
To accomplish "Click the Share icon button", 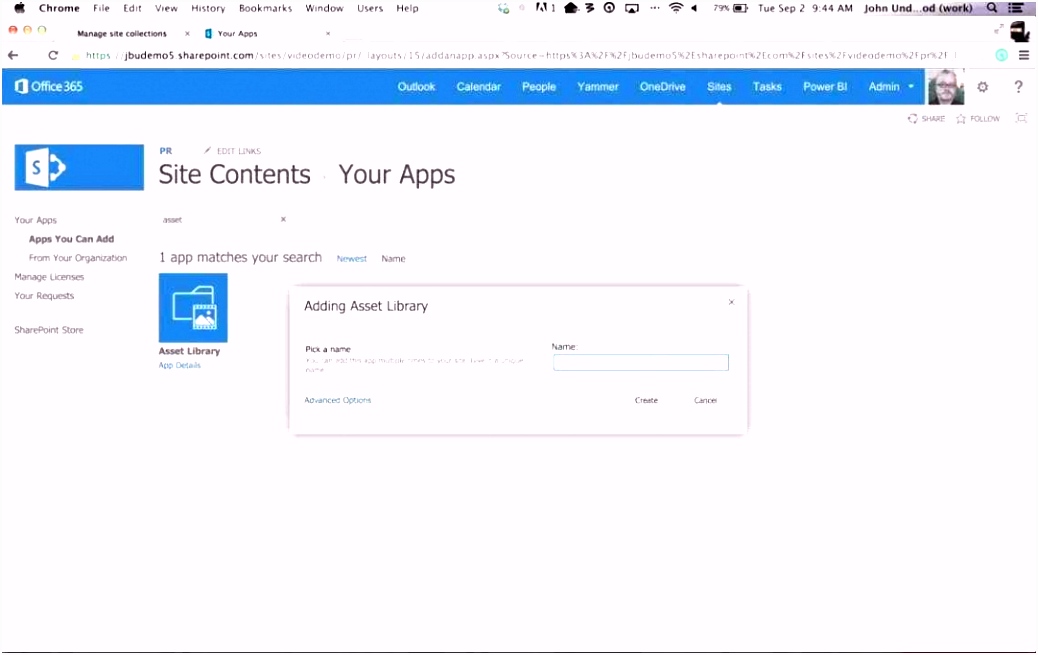I will point(926,119).
